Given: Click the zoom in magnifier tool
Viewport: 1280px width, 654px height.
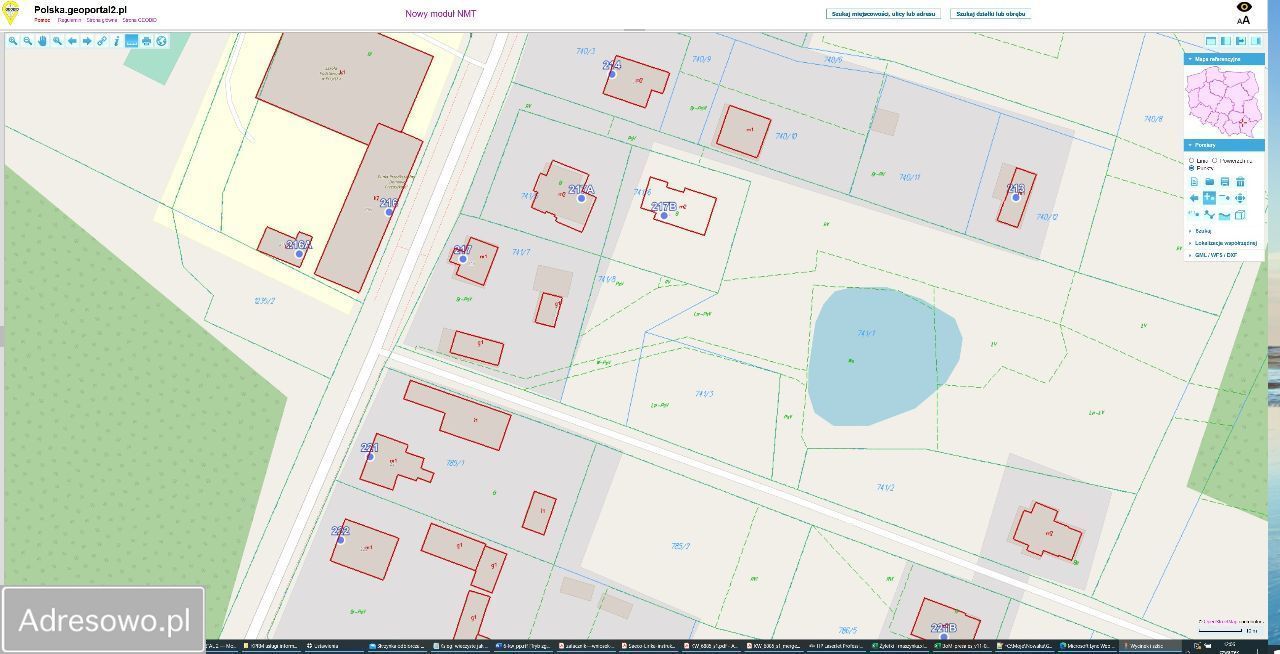Looking at the screenshot, I should (13, 41).
